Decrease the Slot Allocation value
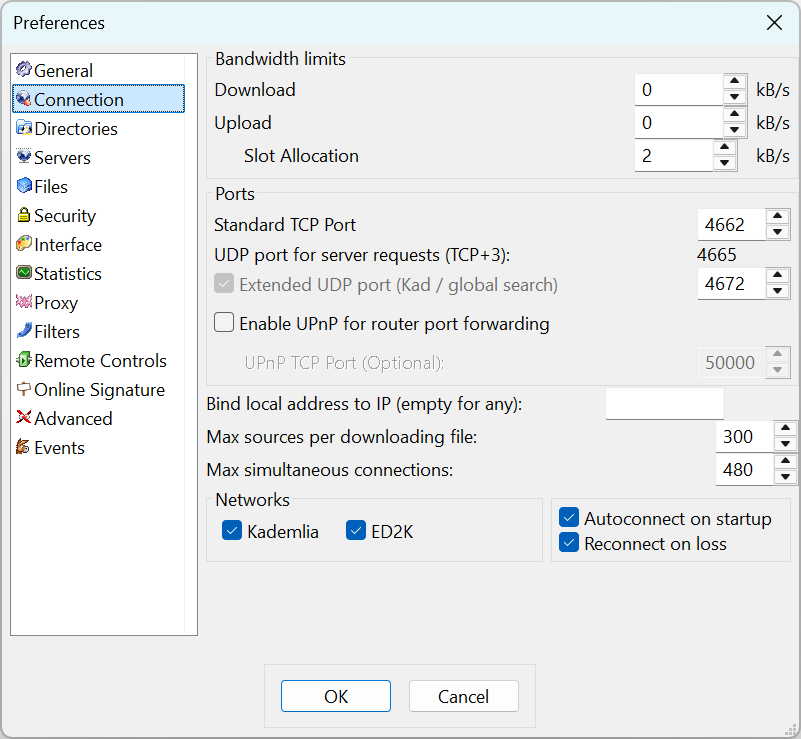Image resolution: width=801 pixels, height=739 pixels. 724,163
